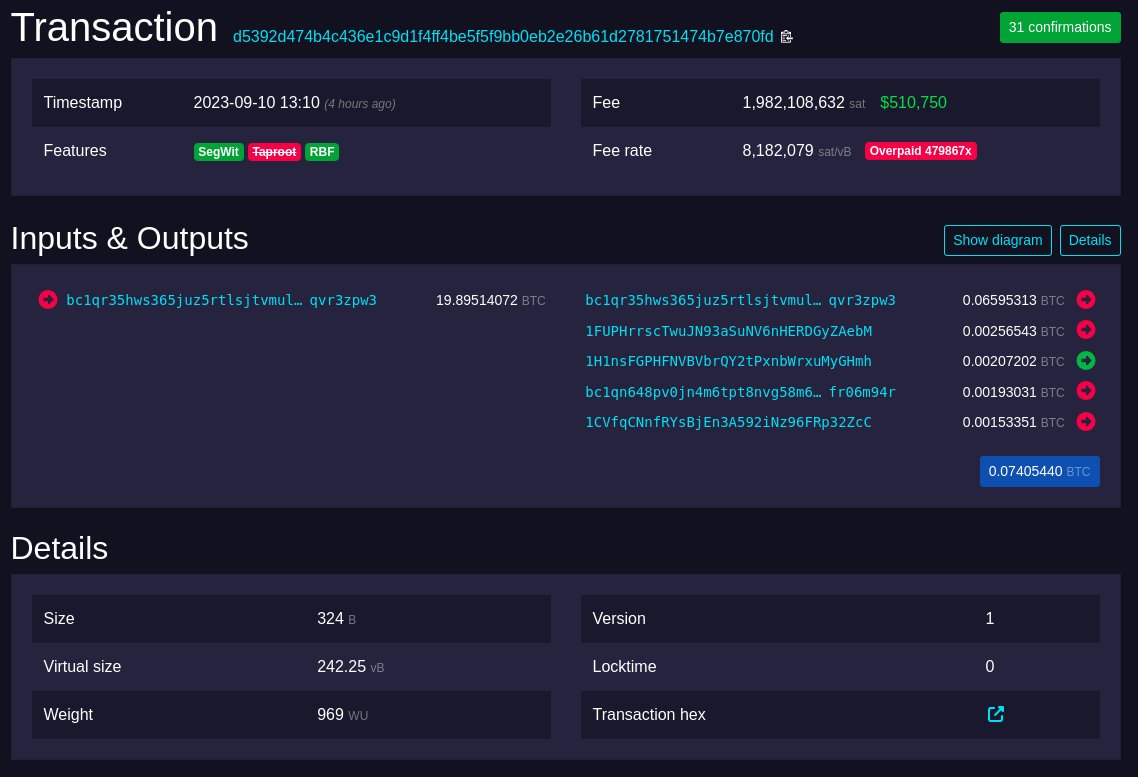Click the SegWit feature badge
Image resolution: width=1138 pixels, height=777 pixels.
[x=218, y=152]
